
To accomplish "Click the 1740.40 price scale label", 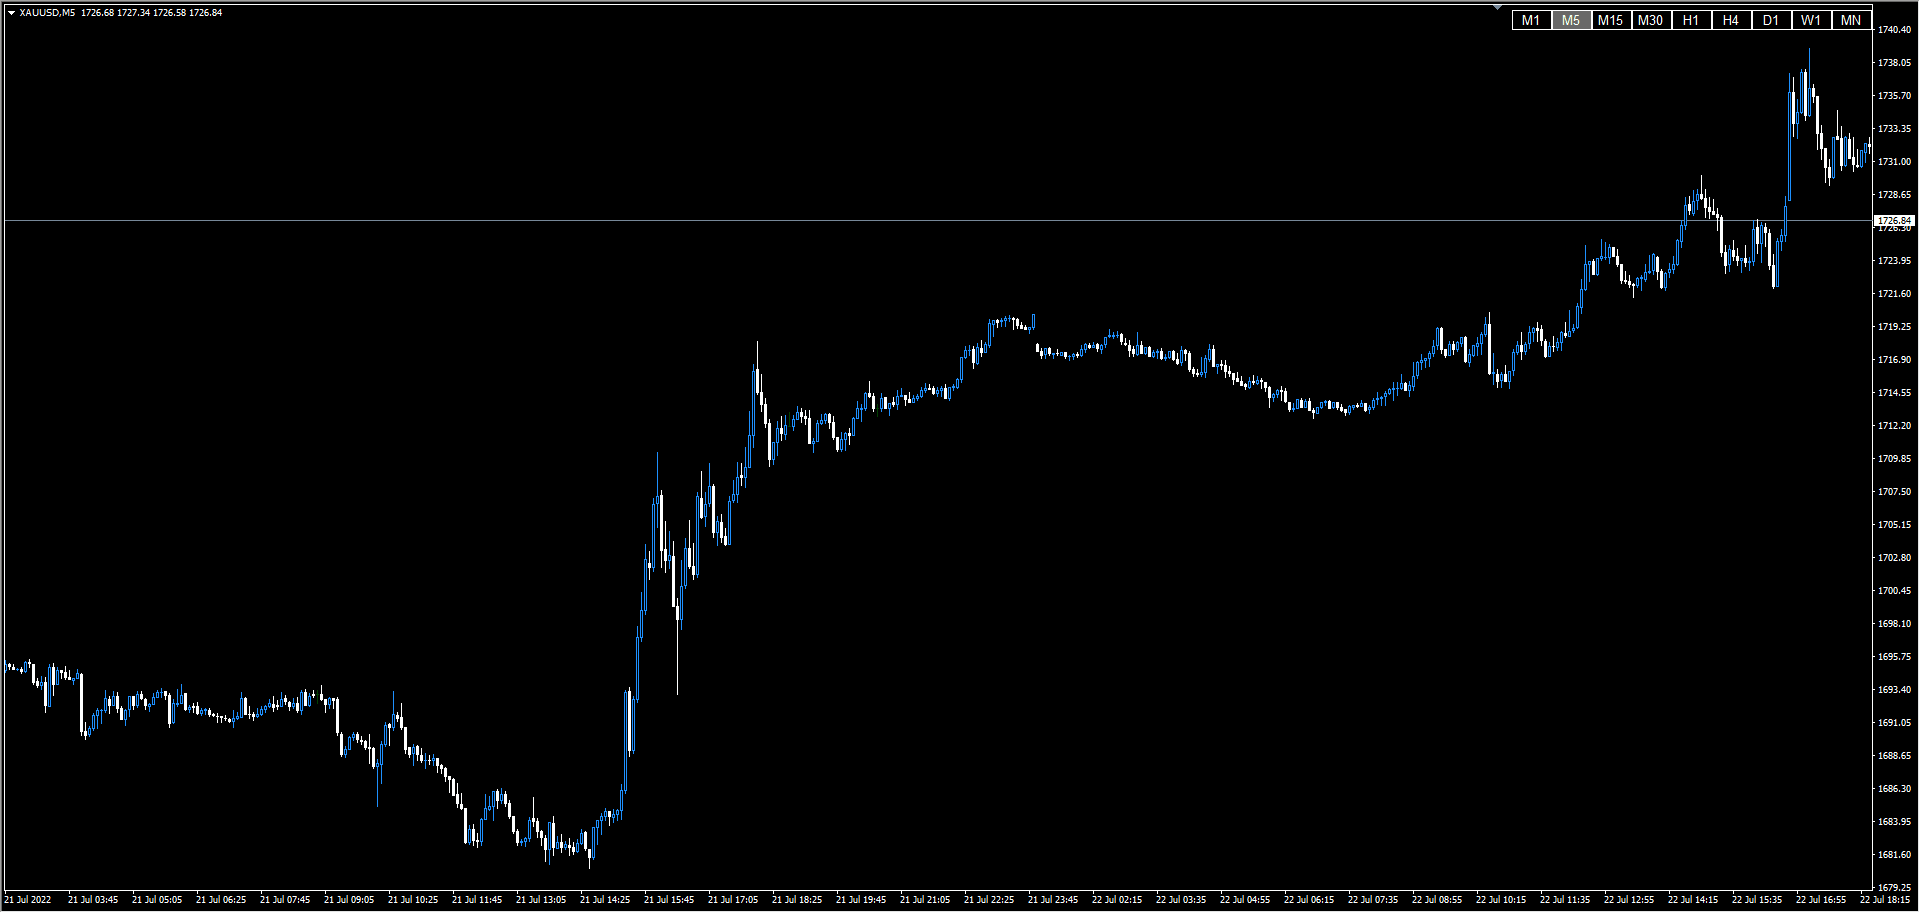I will (x=1894, y=30).
